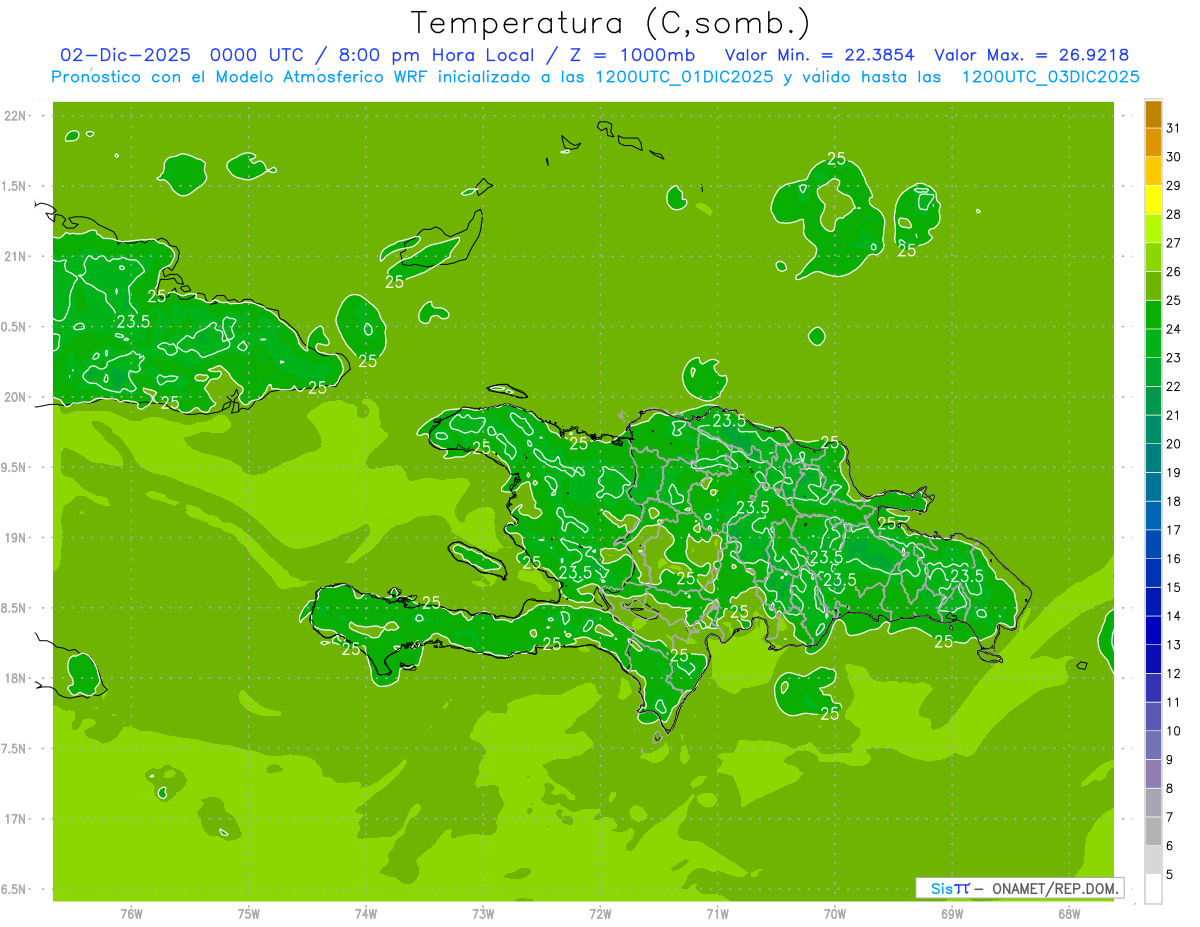This screenshot has width=1200, height=927.
Task: Pick the lime swatch between 27 and 28
Action: click(1153, 228)
